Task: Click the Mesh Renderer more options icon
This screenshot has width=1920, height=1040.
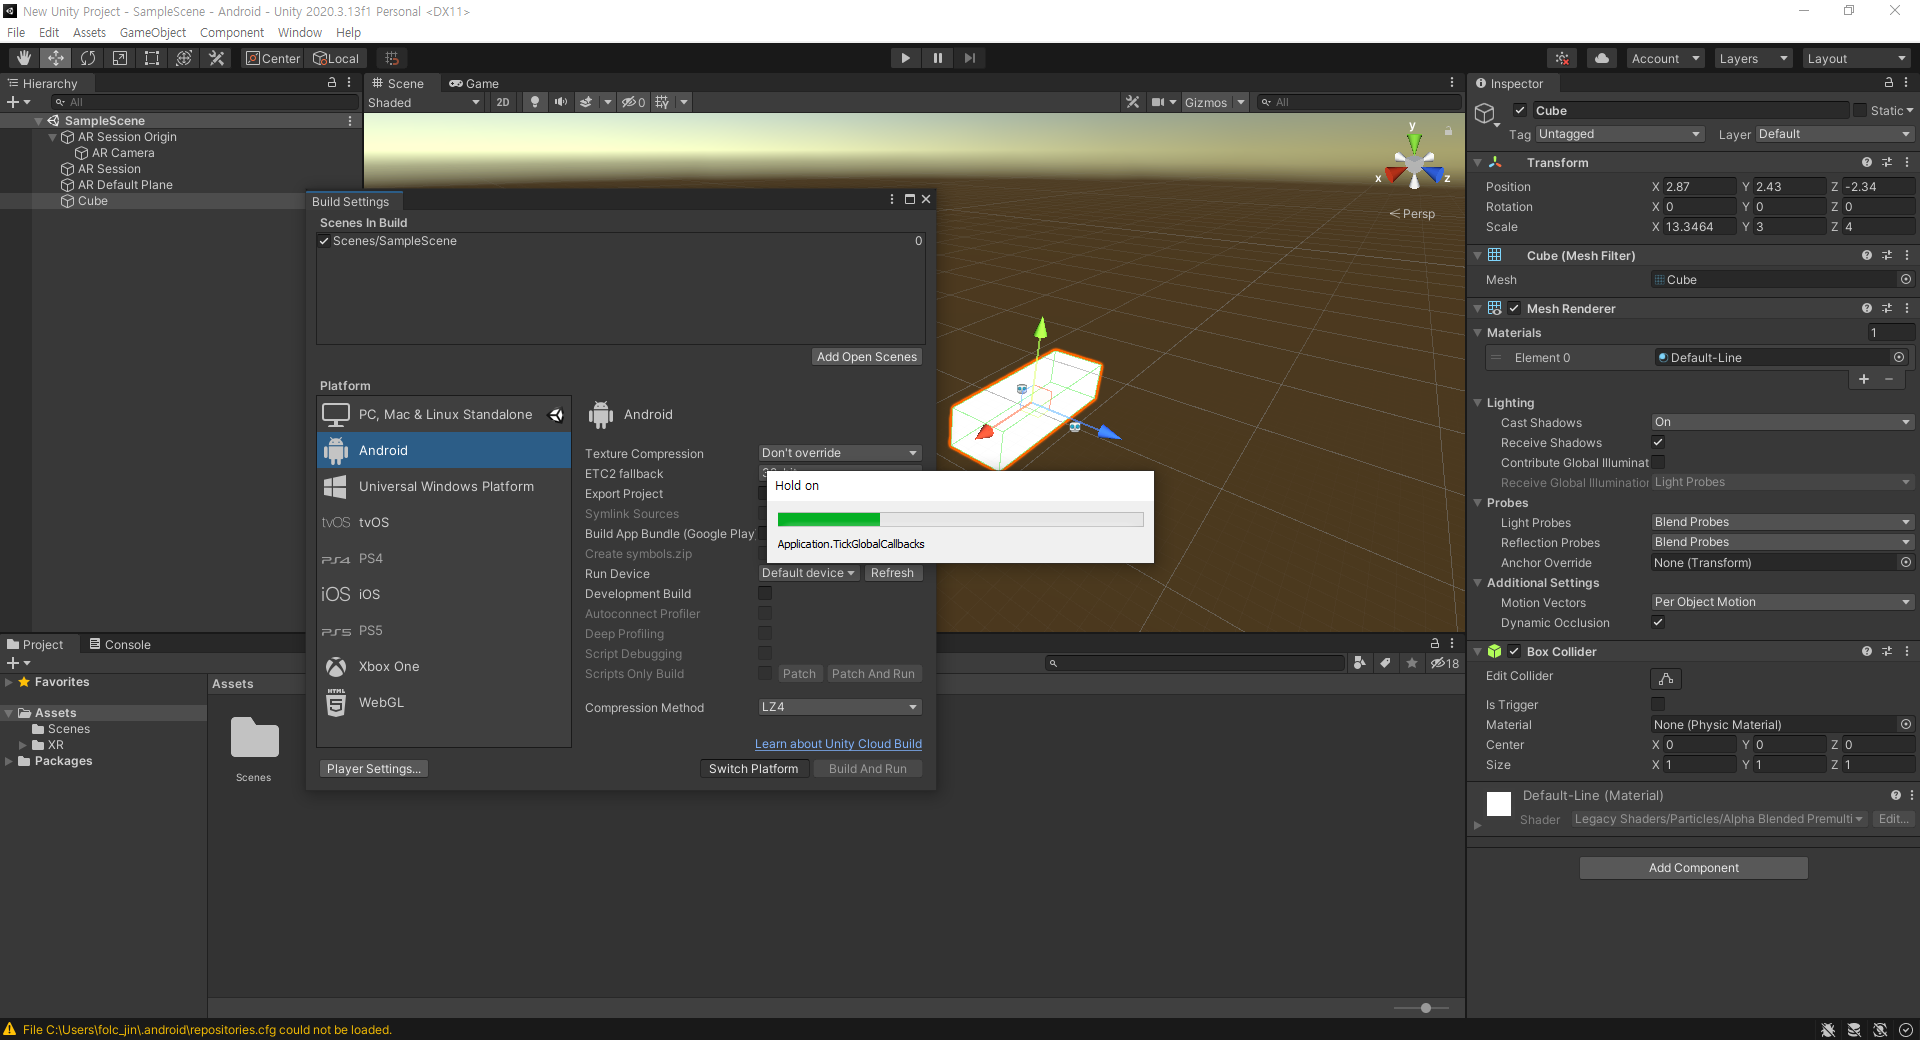Action: pos(1907,308)
